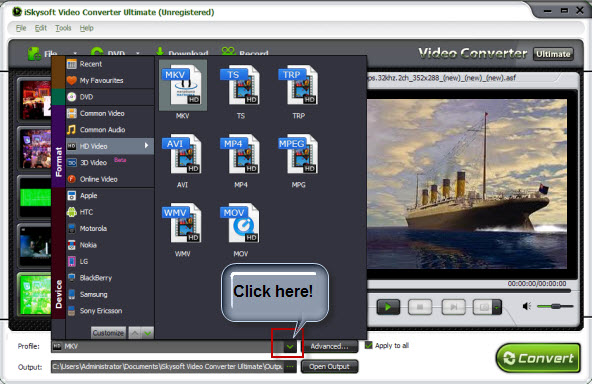Select the MPEG HD format icon
592x384 pixels.
[298, 154]
